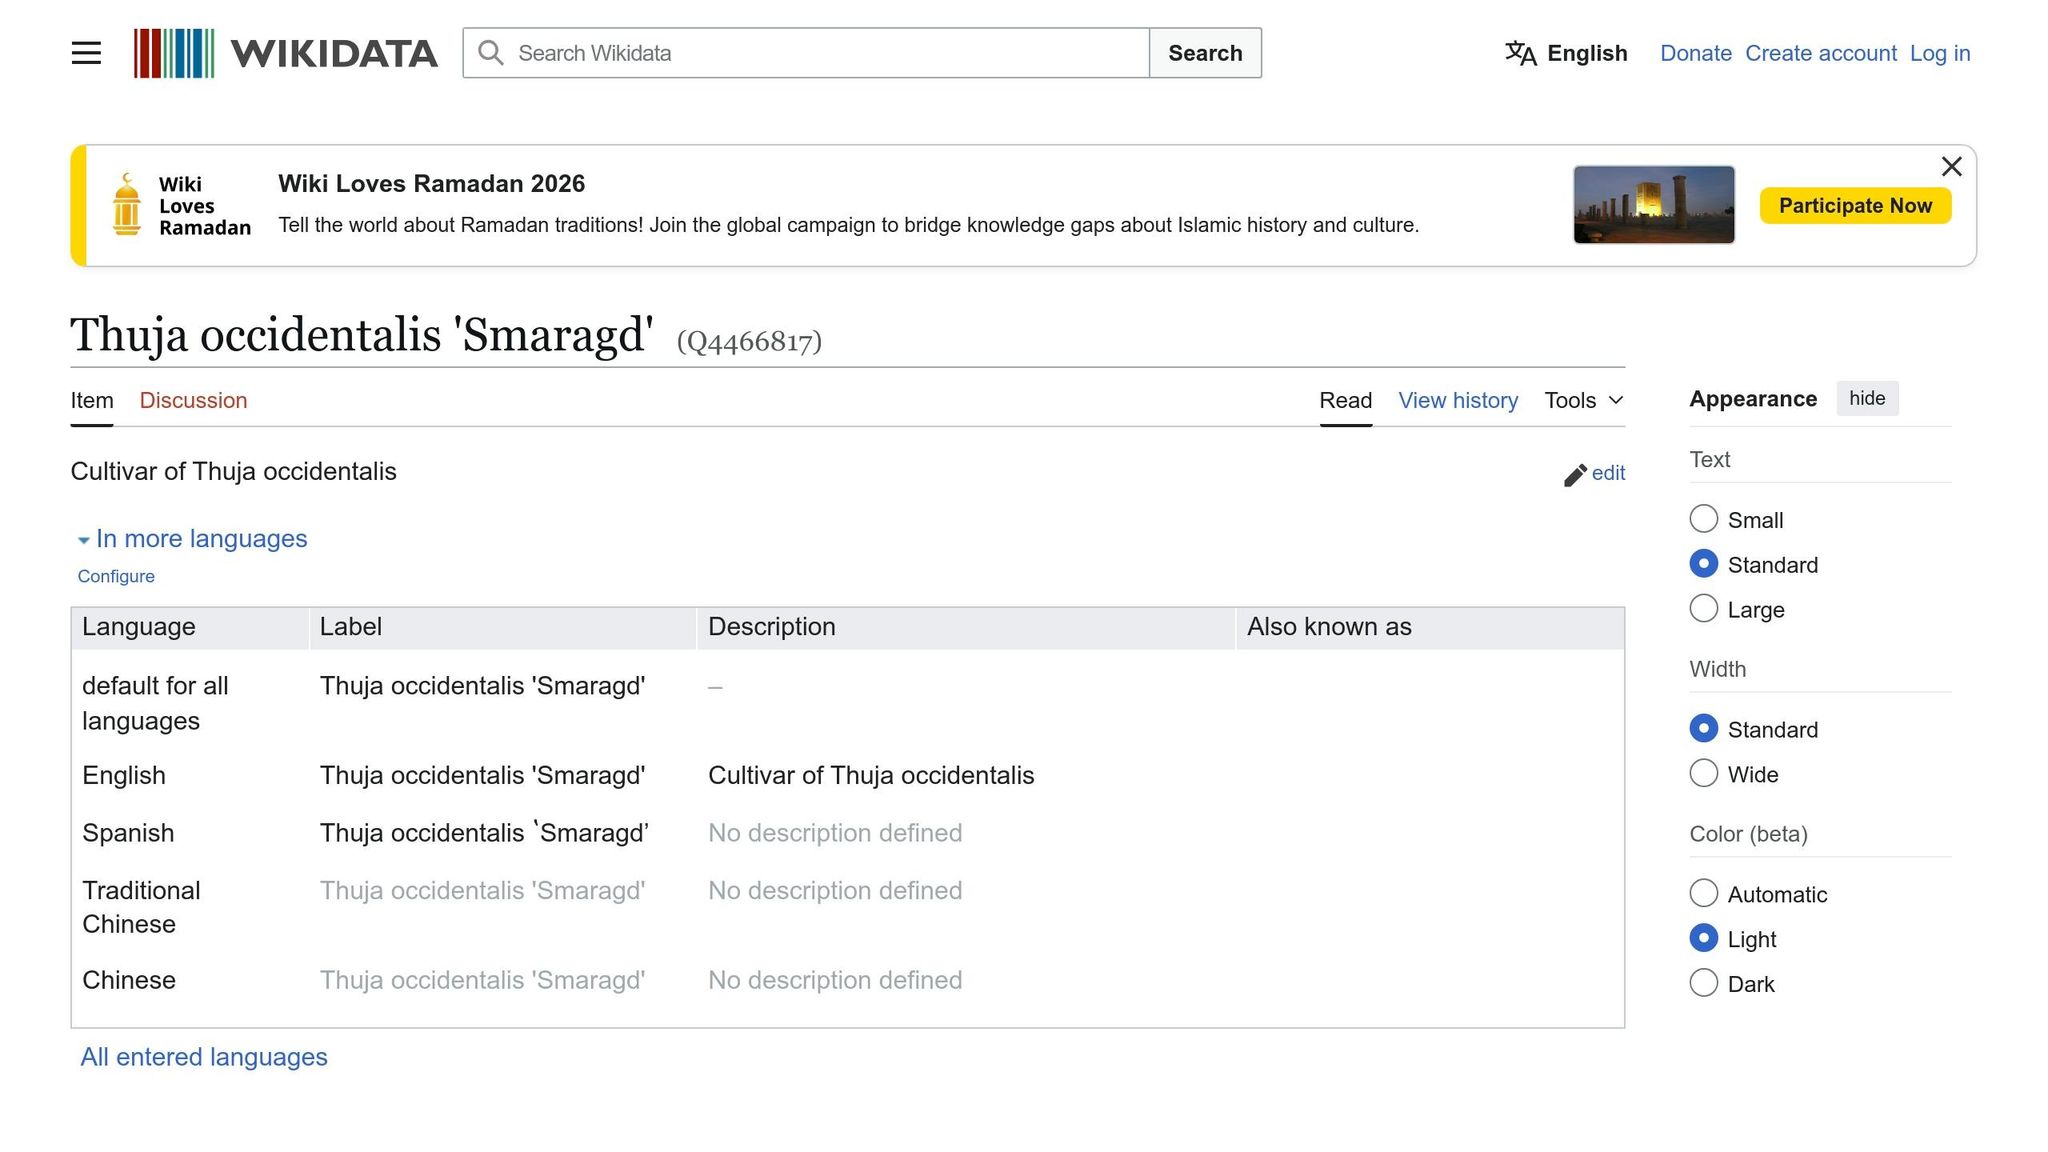The image size is (2048, 1152).
Task: Open the Ramadan banner photo thumbnail
Action: 1653,205
